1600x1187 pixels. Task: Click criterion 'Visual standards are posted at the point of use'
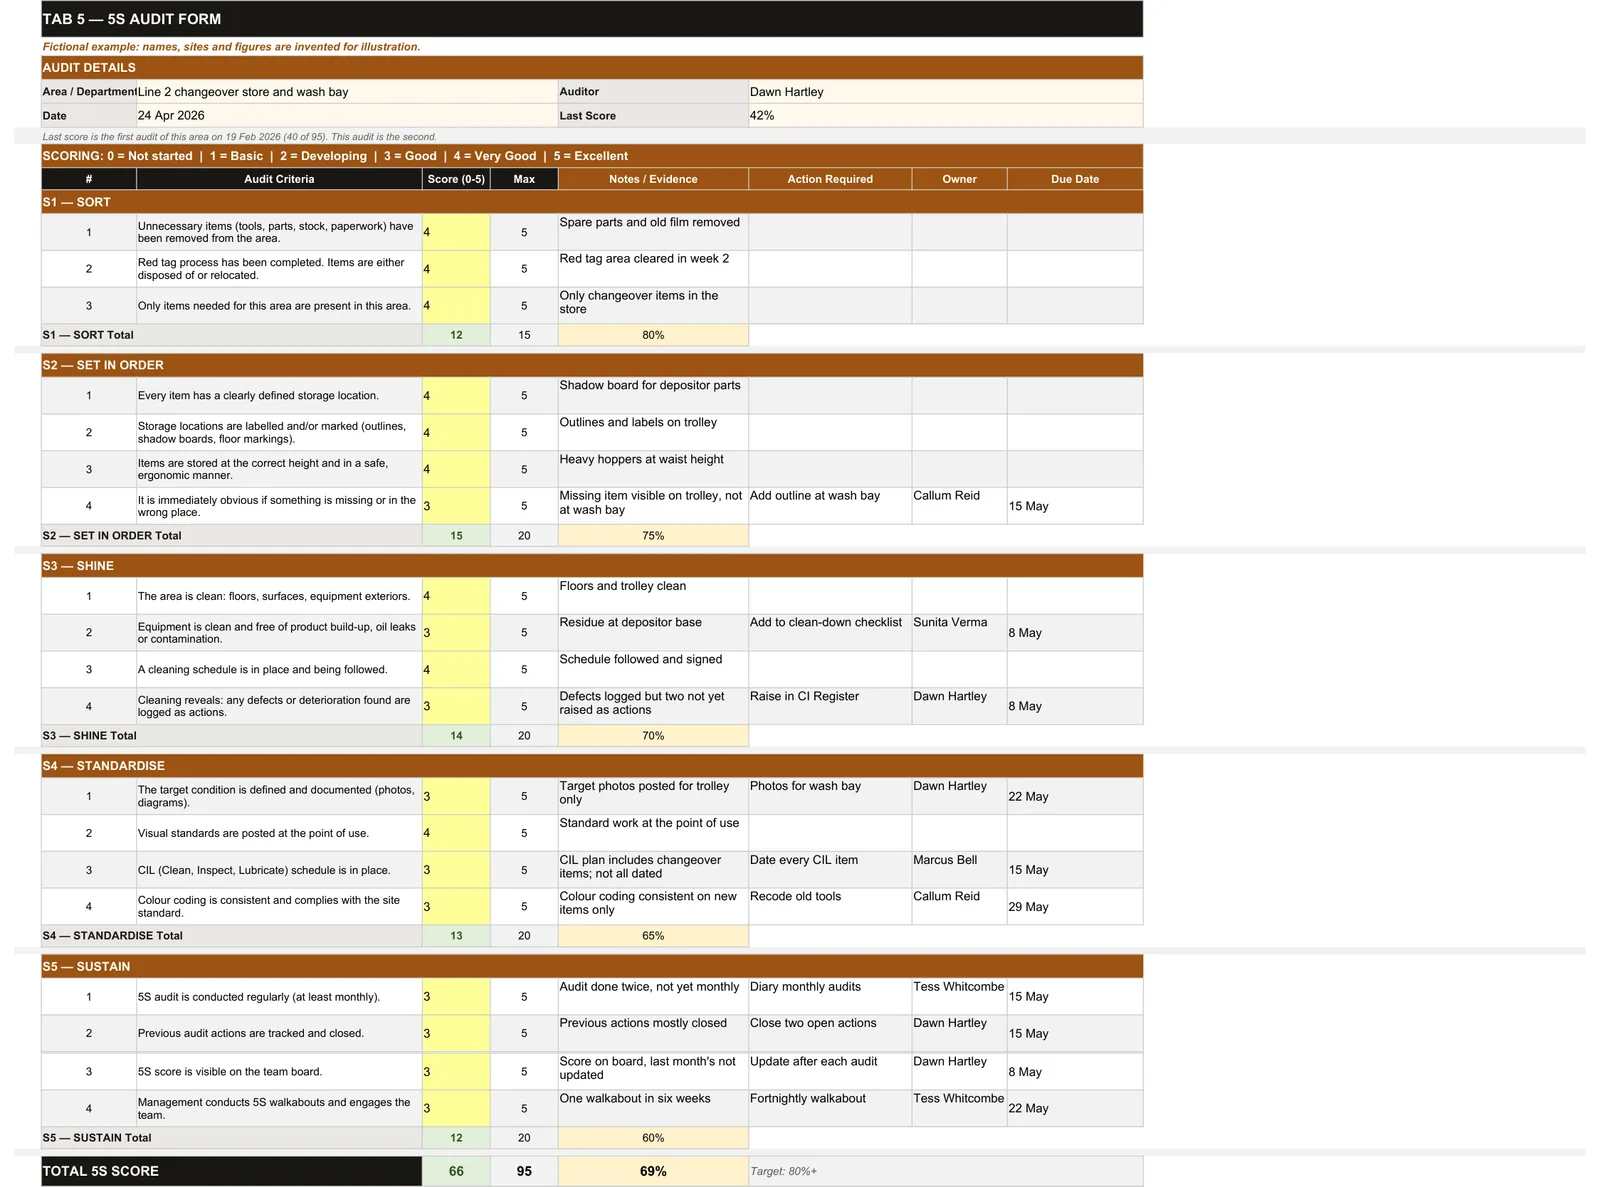pyautogui.click(x=279, y=833)
